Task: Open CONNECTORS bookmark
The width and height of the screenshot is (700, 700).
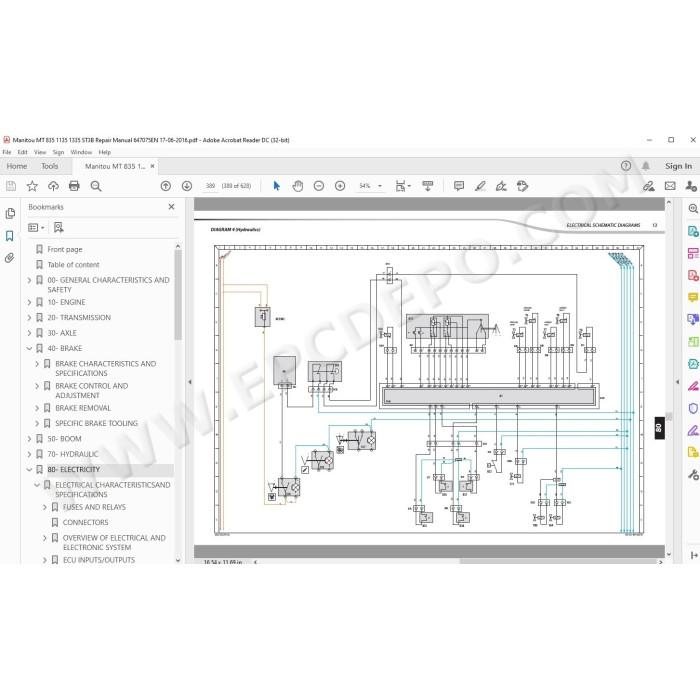Action: pyautogui.click(x=85, y=522)
